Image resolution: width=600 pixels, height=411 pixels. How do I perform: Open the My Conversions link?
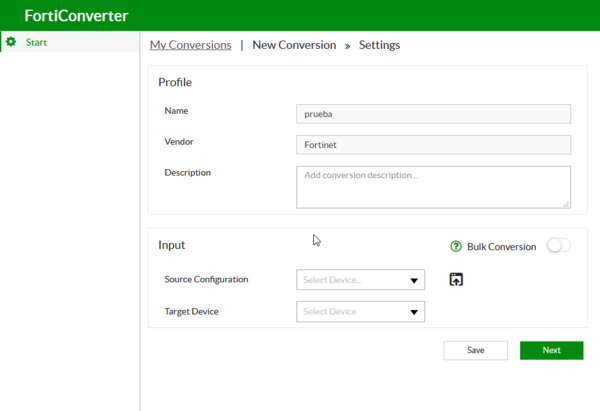pyautogui.click(x=190, y=45)
